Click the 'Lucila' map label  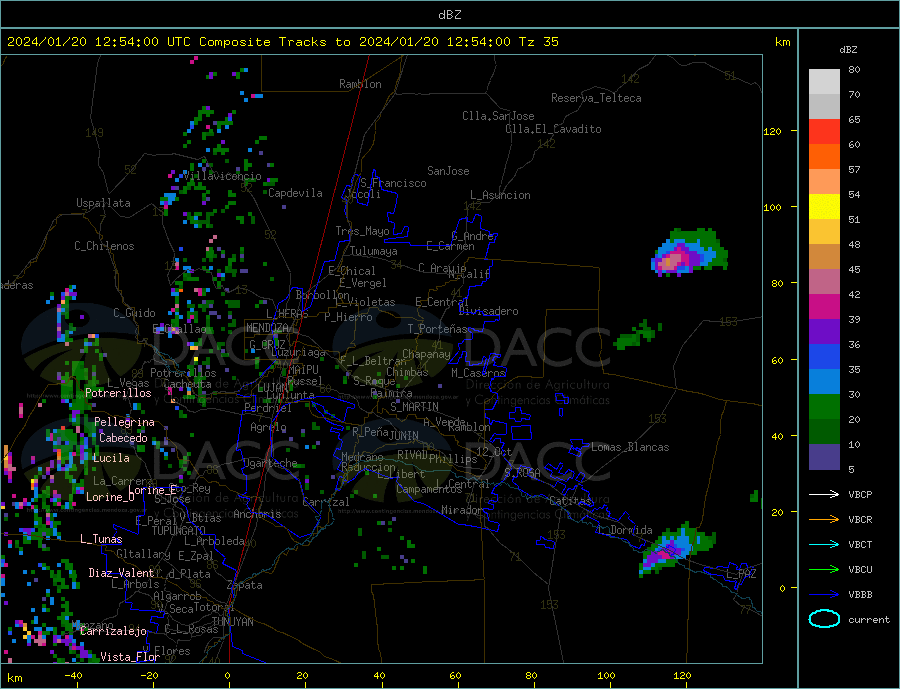click(x=111, y=458)
